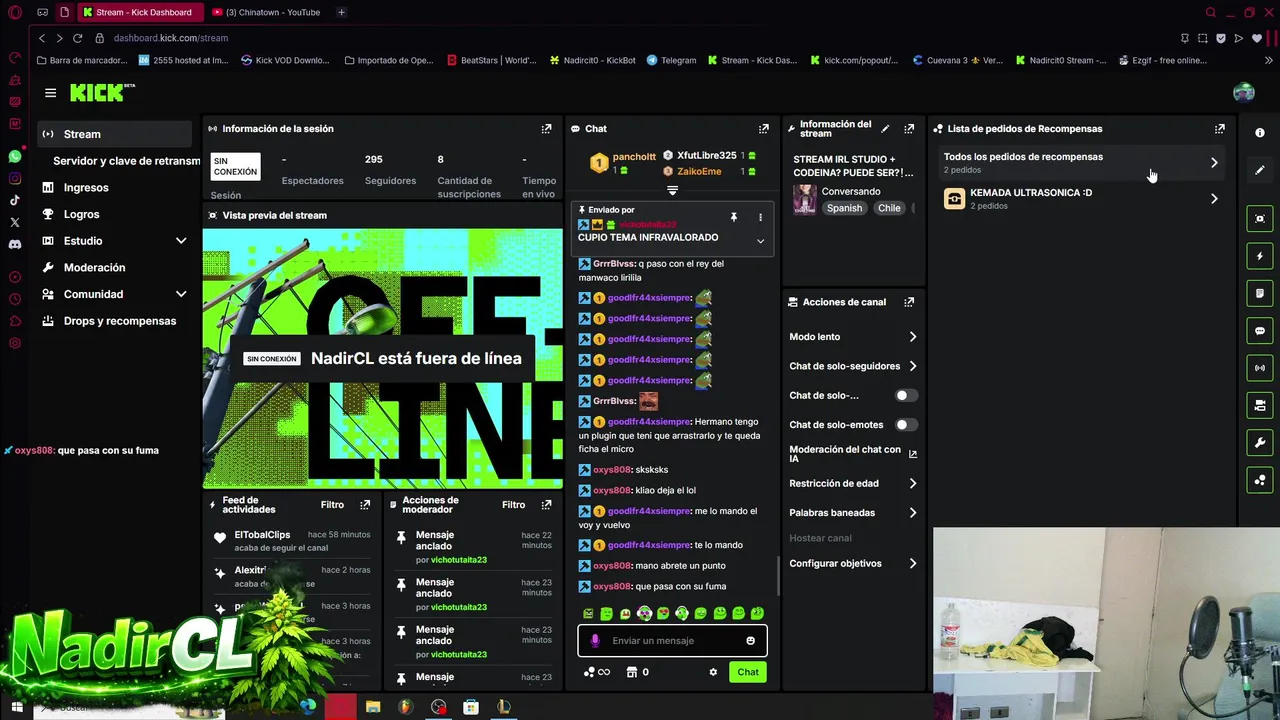Collapse the chat leaderboard arrow
The width and height of the screenshot is (1280, 720).
pyautogui.click(x=672, y=190)
